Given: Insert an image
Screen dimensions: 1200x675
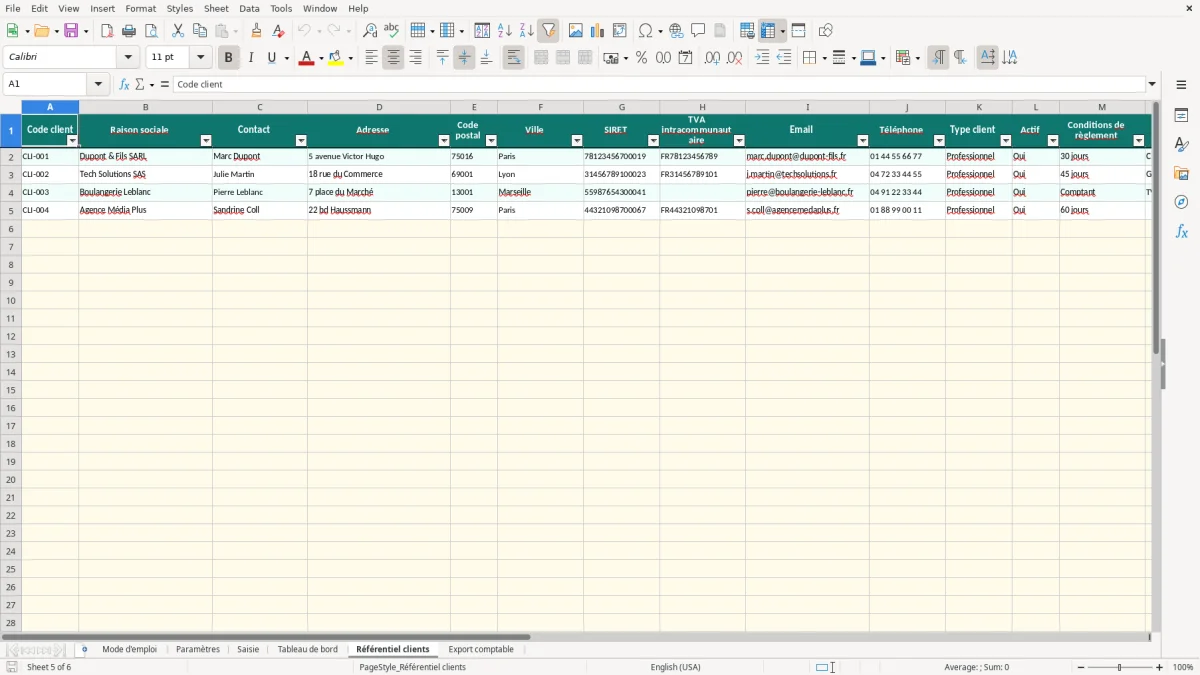Looking at the screenshot, I should [x=576, y=31].
